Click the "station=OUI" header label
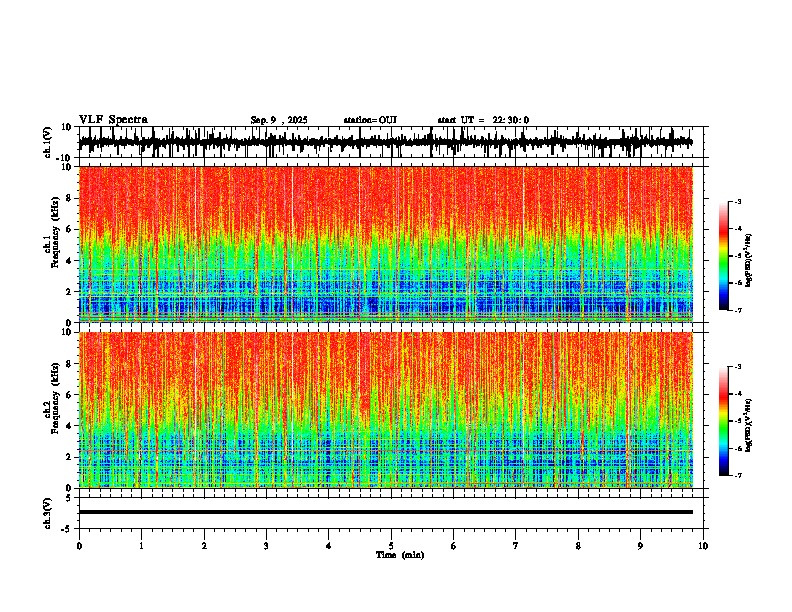792x612 pixels. pyautogui.click(x=370, y=120)
